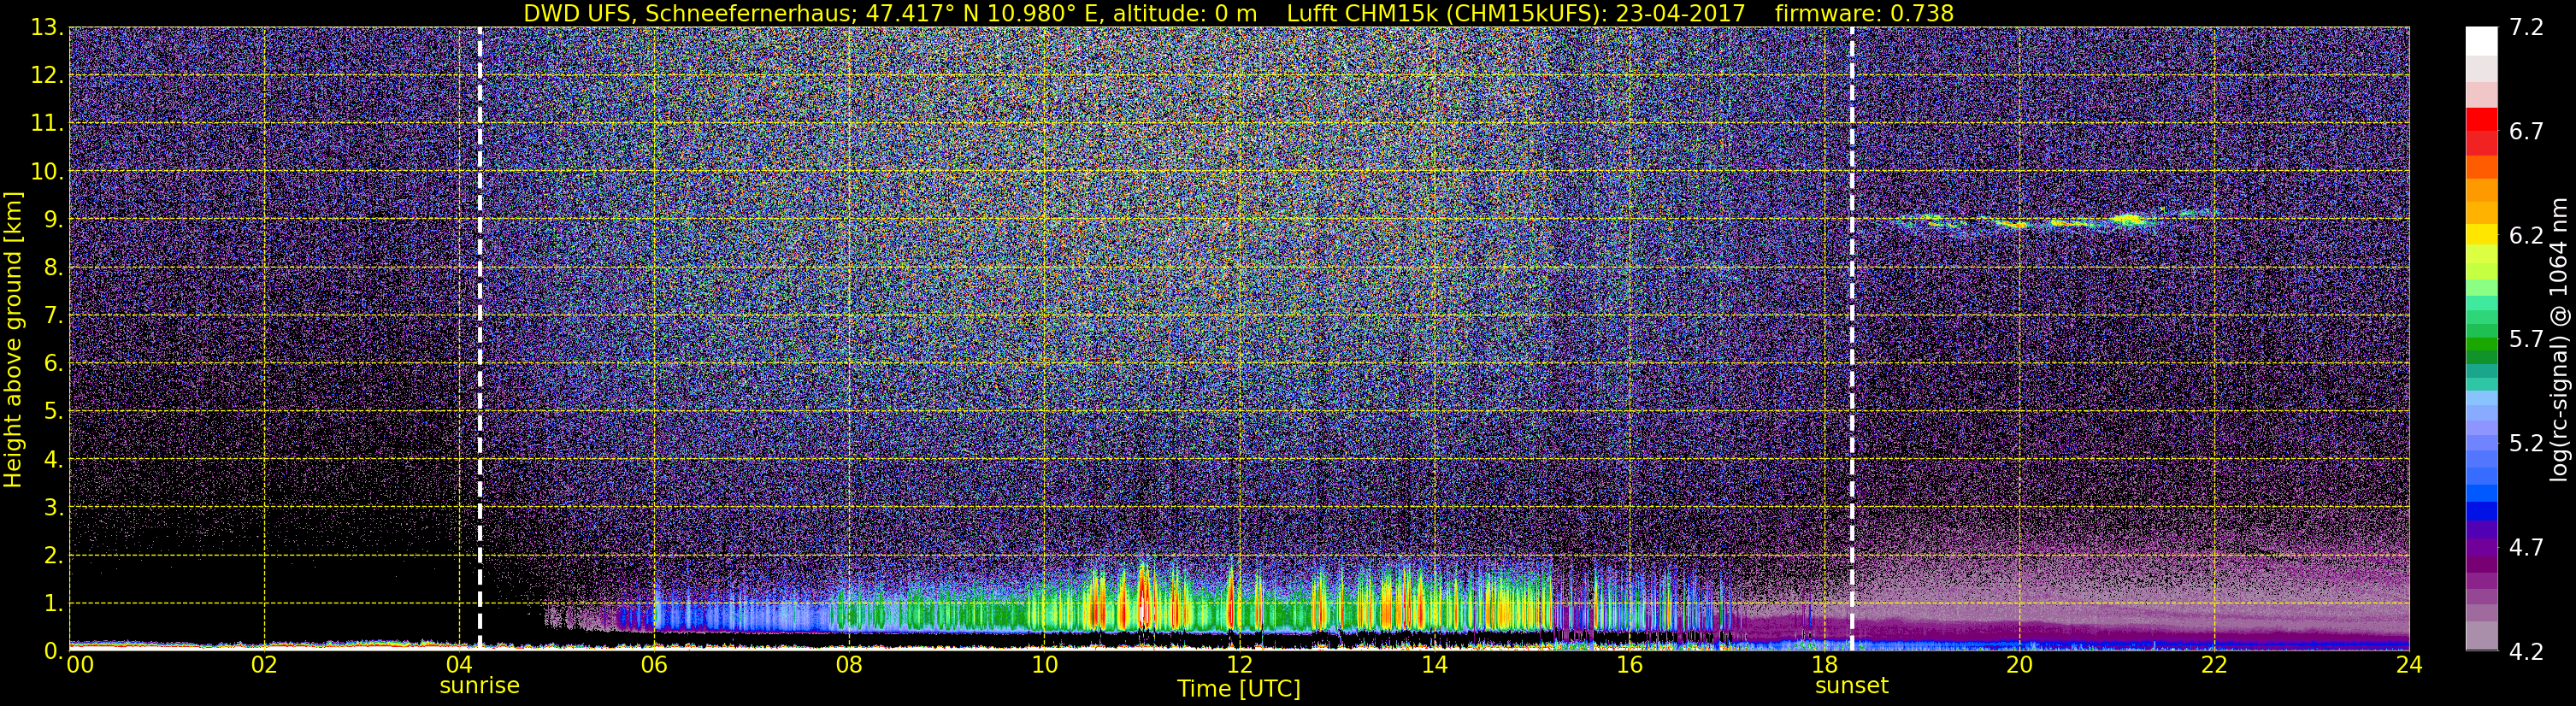Viewport: 2576px width, 706px height.
Task: Click the "sunset" label under the time axis
Action: 1851,686
